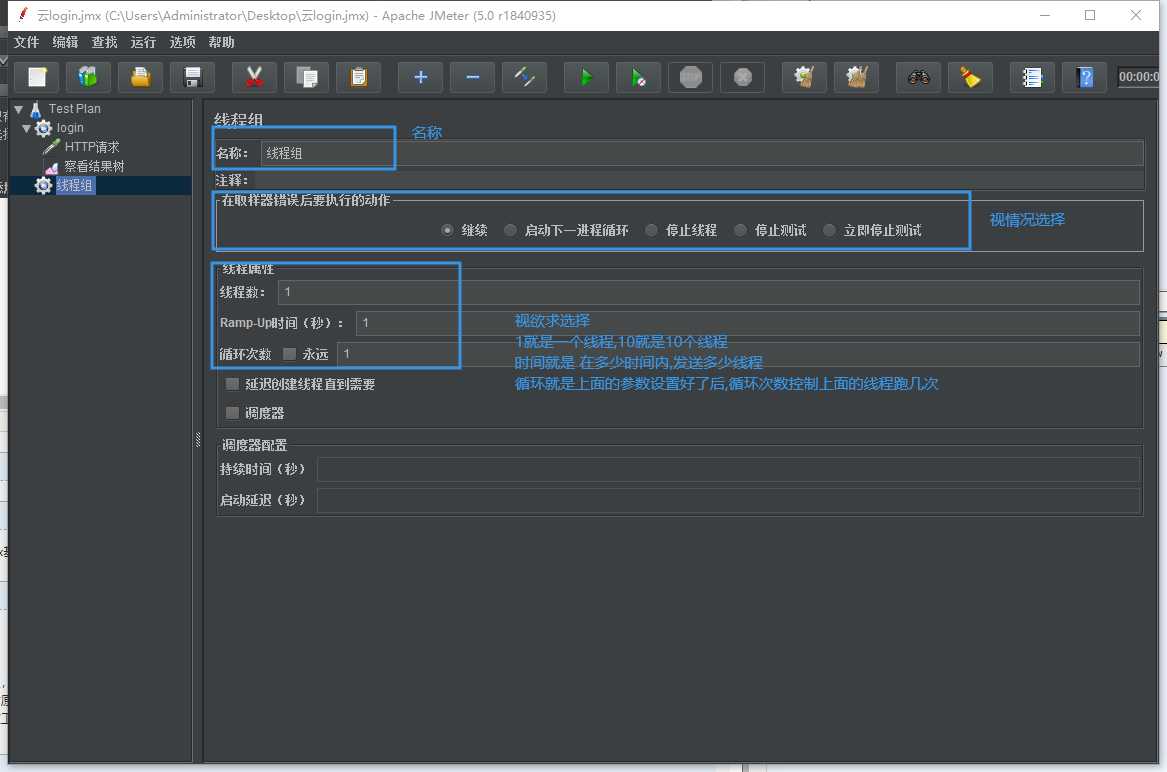Expand all nodes with the plus icon
Viewport: 1167px width, 772px height.
point(421,77)
